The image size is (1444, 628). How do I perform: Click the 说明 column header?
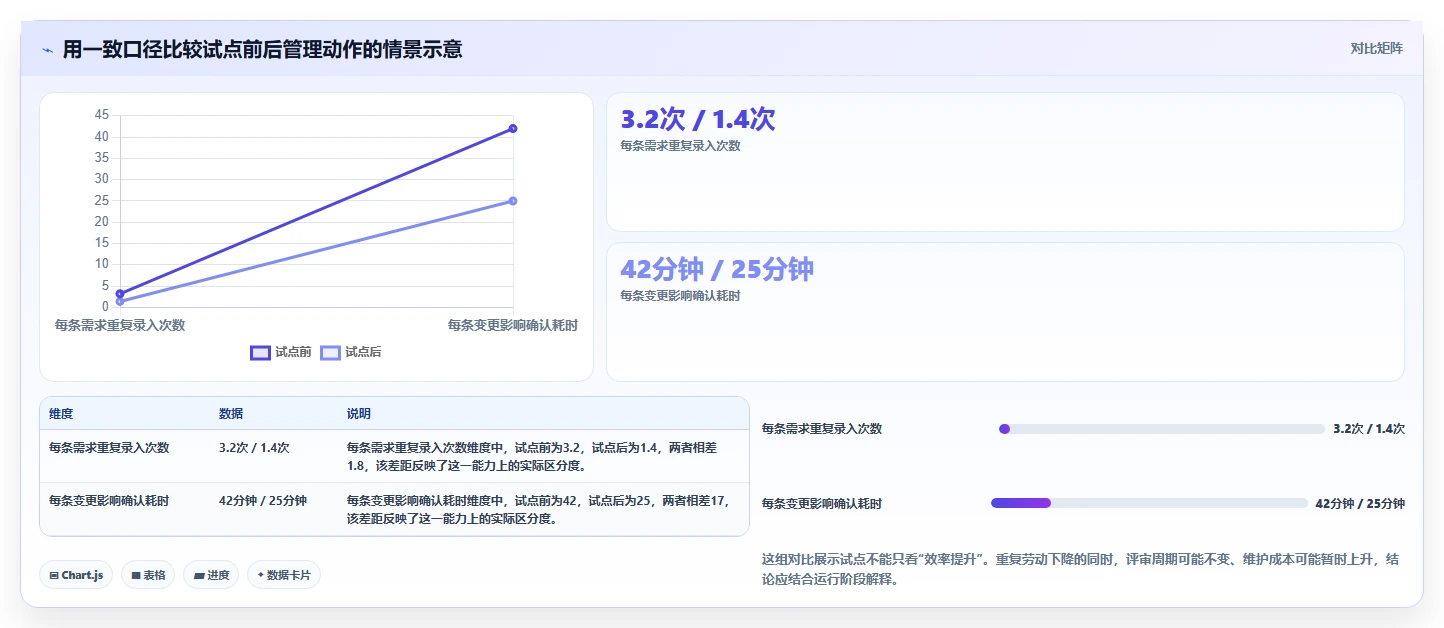[x=359, y=414]
